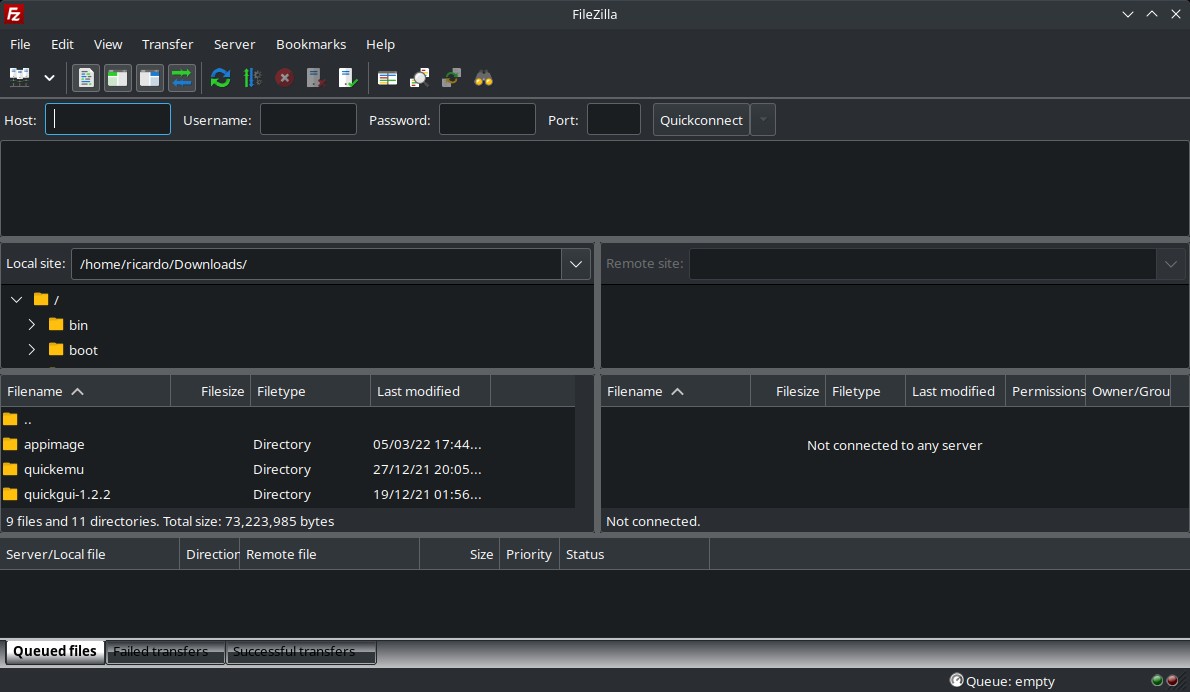Open directory listing filters icon
1190x692 pixels.
coord(387,77)
